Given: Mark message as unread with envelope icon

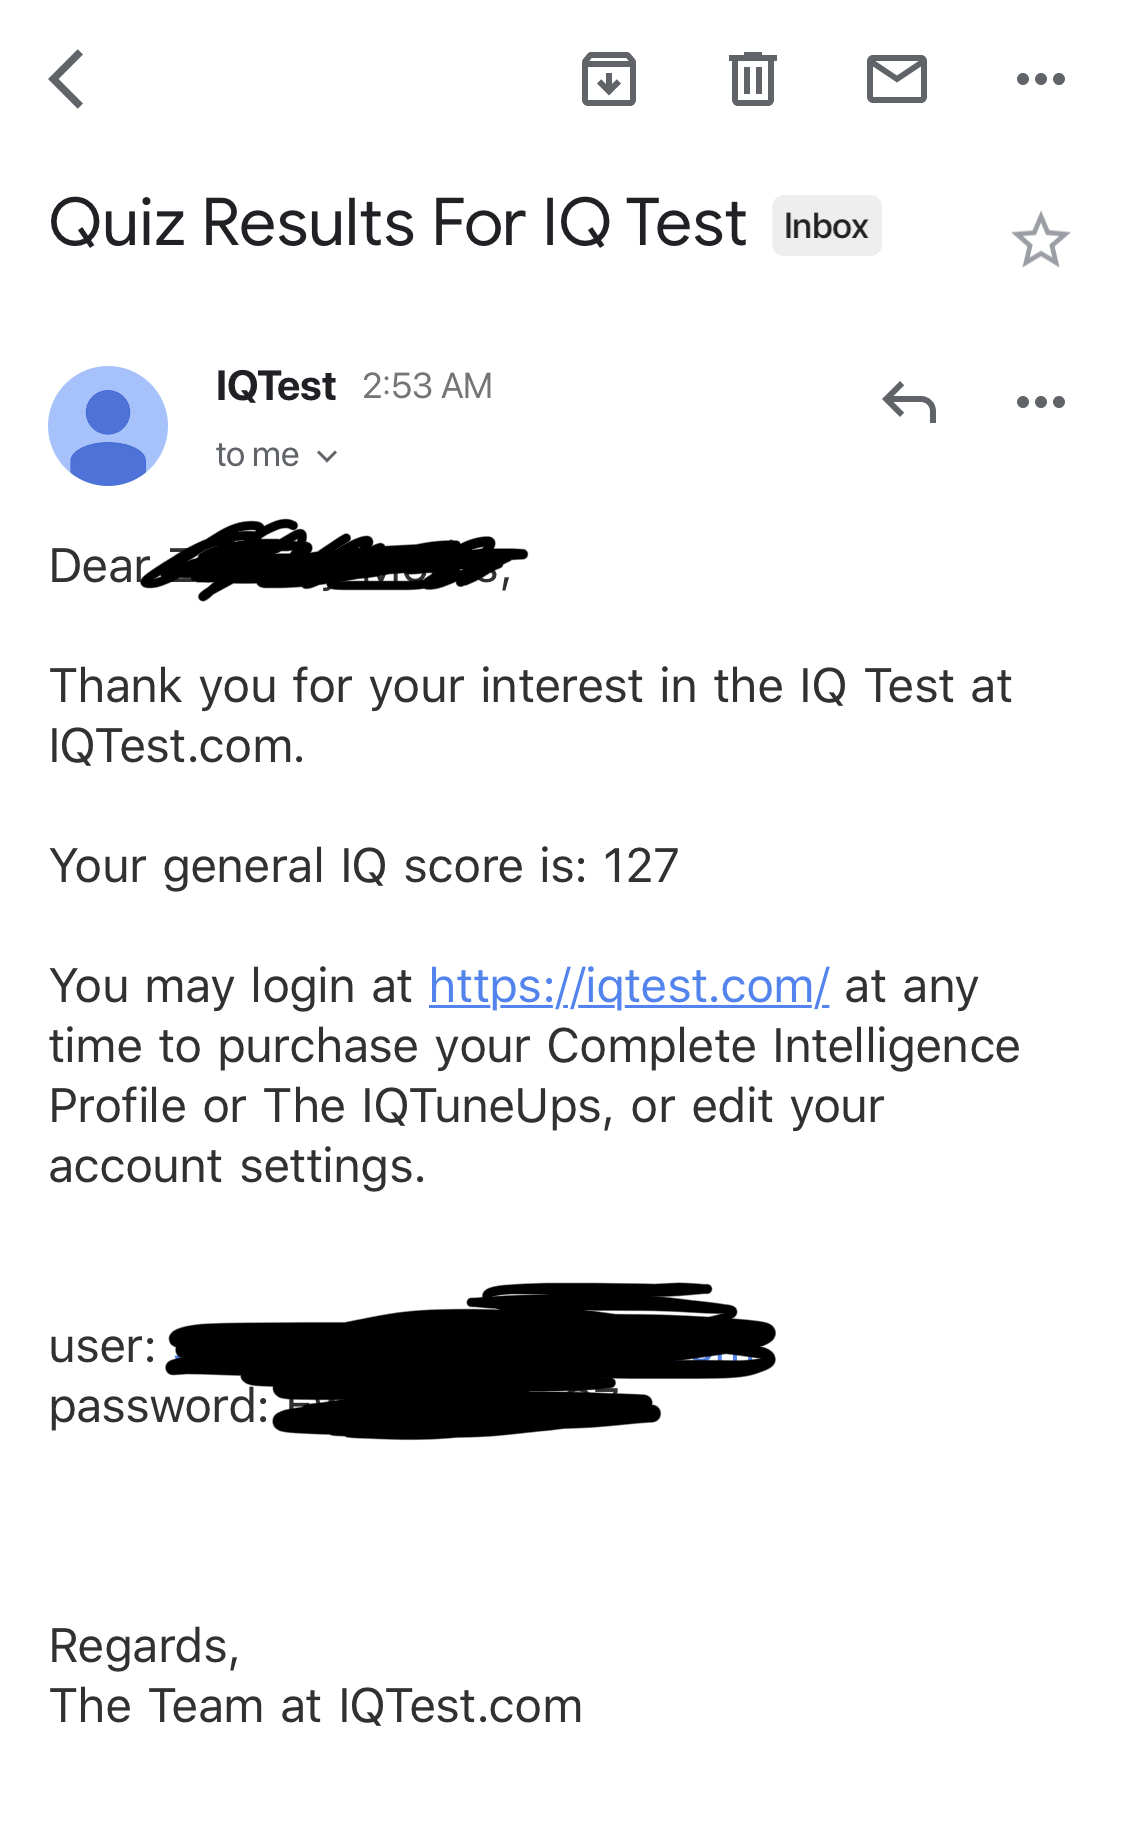Looking at the screenshot, I should tap(897, 79).
